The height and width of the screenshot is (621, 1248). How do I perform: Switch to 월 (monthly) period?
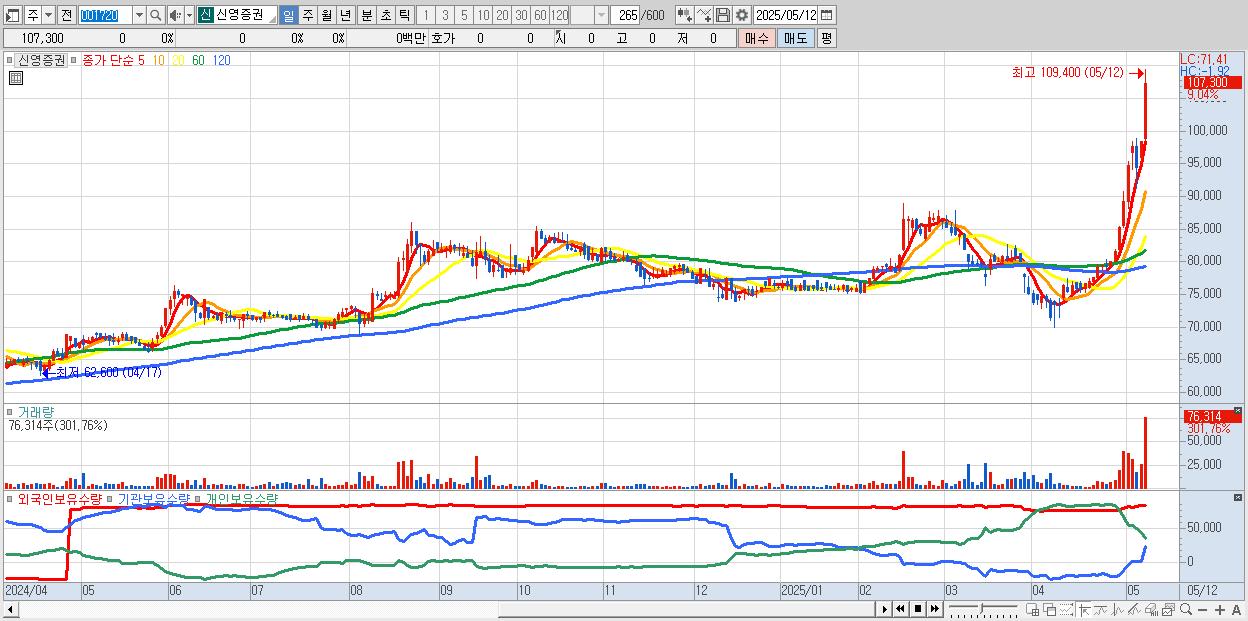click(x=326, y=16)
